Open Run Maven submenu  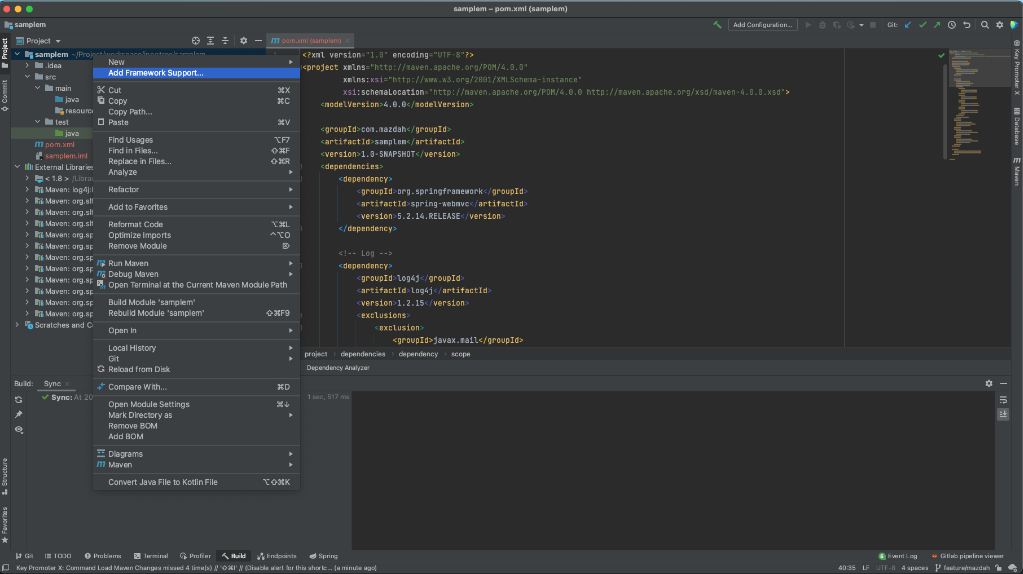(196, 264)
